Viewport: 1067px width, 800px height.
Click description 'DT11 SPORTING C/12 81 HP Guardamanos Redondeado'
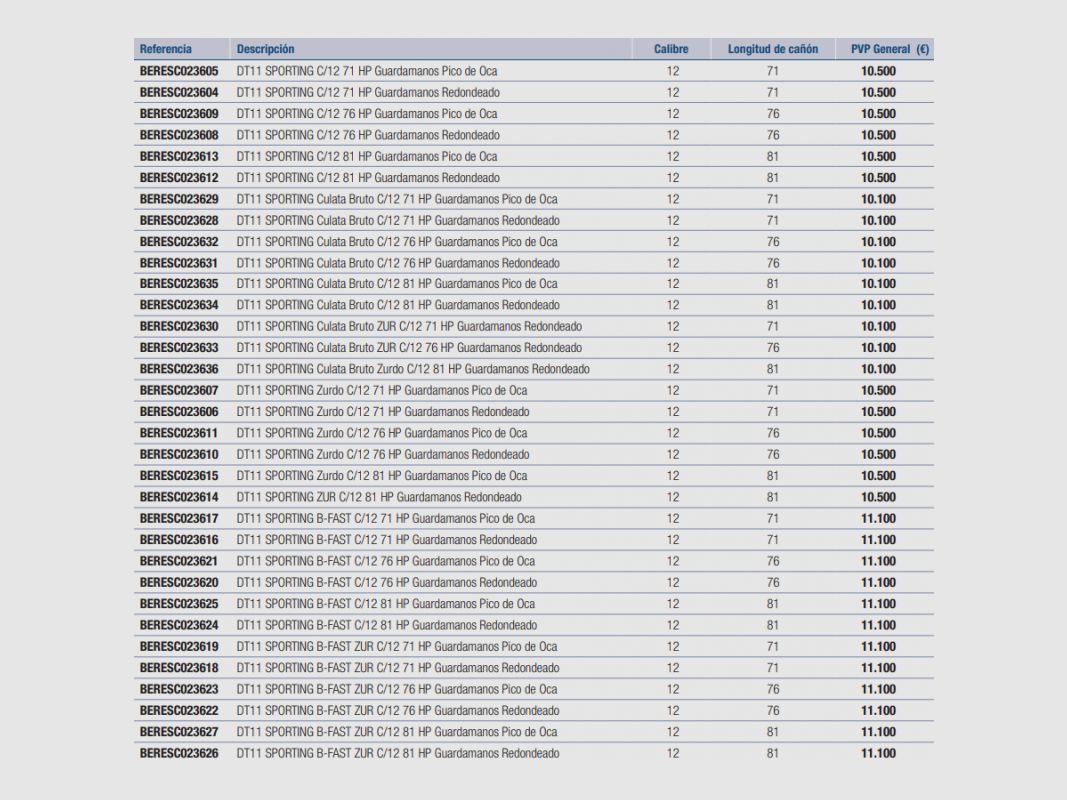tap(368, 178)
